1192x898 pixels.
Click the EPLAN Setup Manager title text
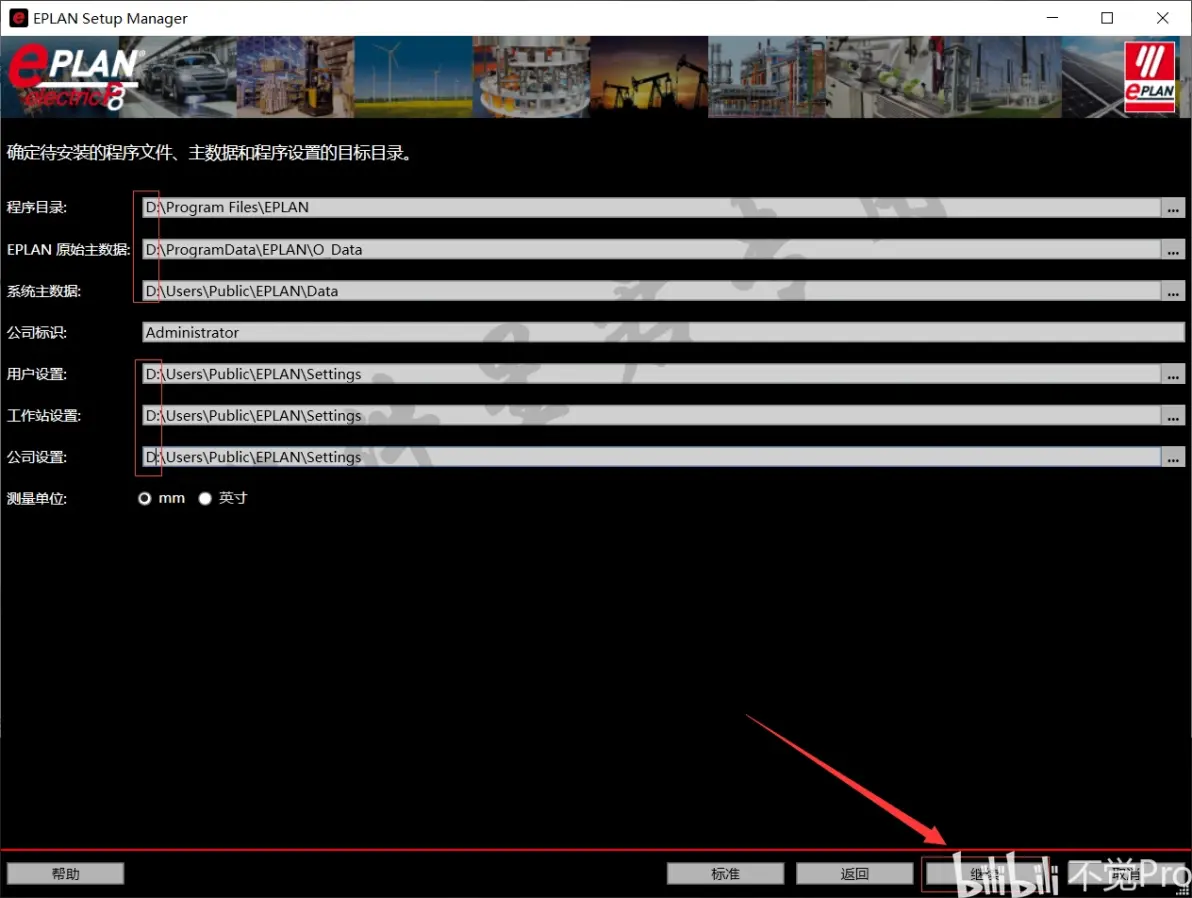[x=110, y=18]
